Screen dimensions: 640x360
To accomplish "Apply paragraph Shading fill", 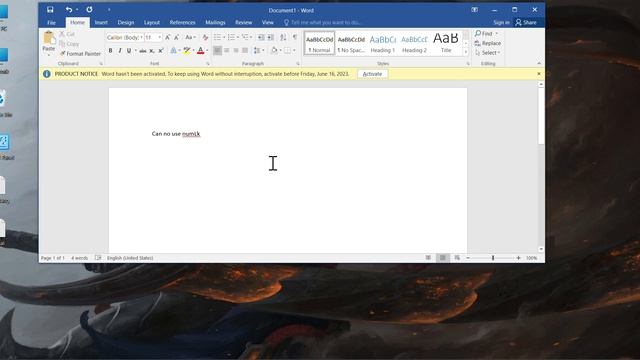I will click(274, 51).
